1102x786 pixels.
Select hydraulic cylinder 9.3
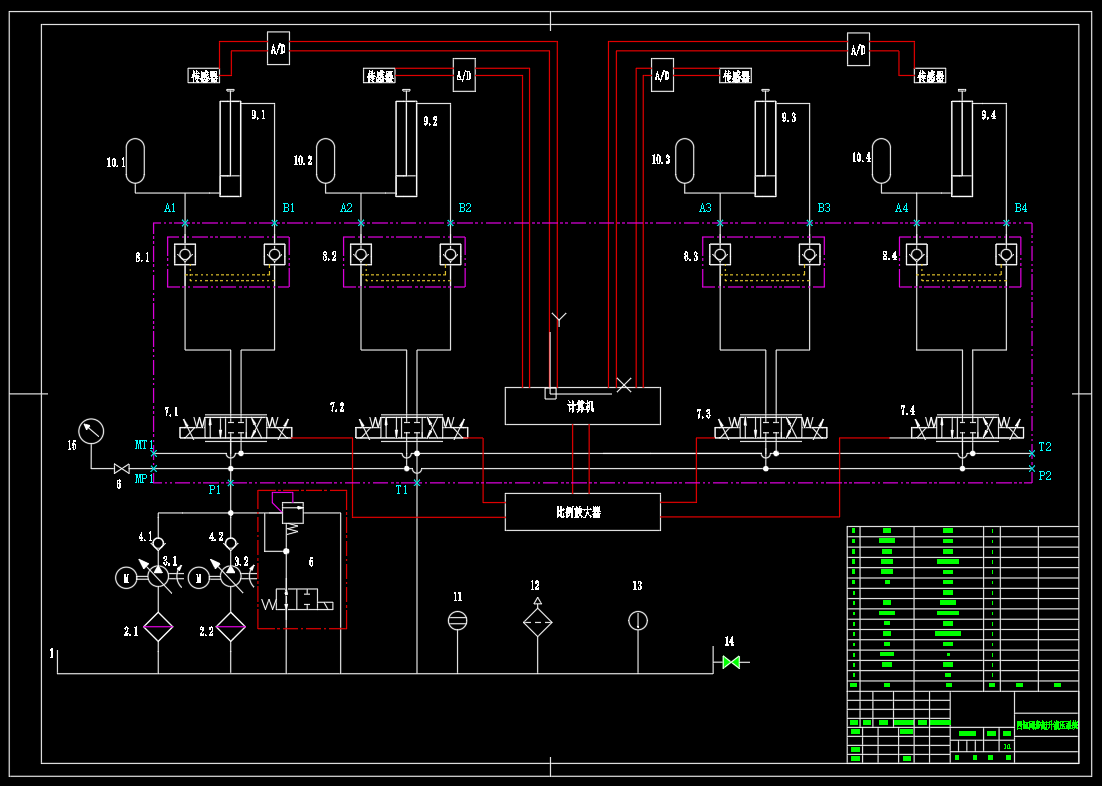[765, 143]
